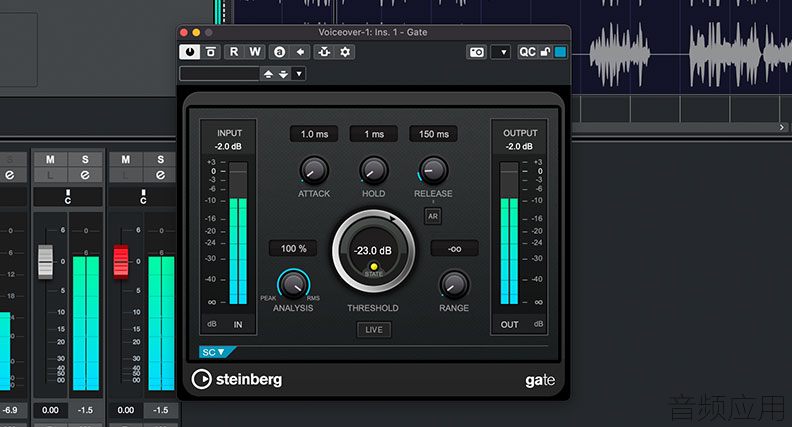Click the Input -2.0 dB level readout
The image size is (792, 427).
click(228, 147)
